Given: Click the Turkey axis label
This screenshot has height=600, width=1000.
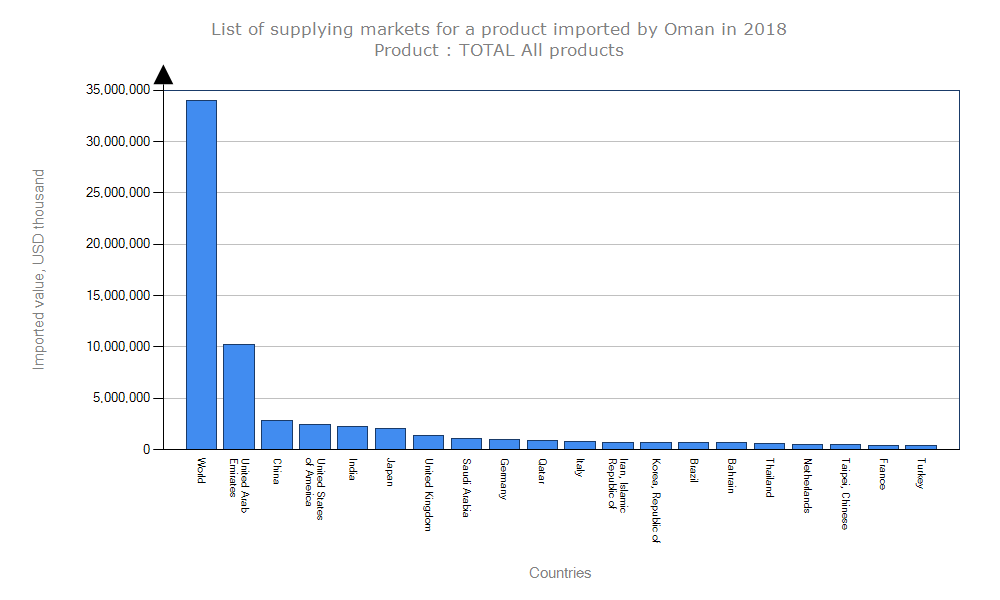Looking at the screenshot, I should [921, 474].
